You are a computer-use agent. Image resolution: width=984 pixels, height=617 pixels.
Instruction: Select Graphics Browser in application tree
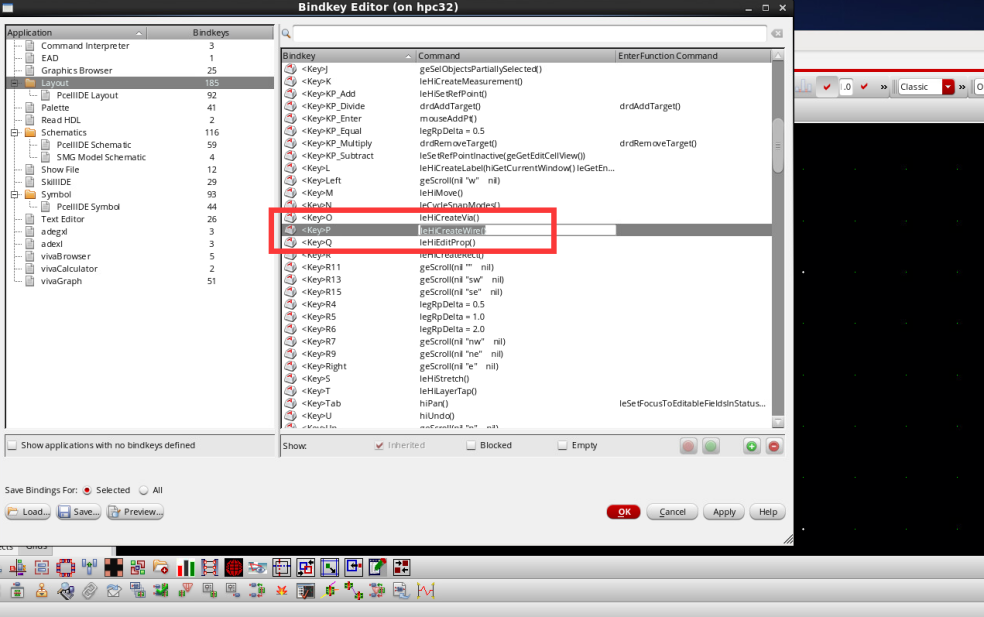tap(77, 70)
